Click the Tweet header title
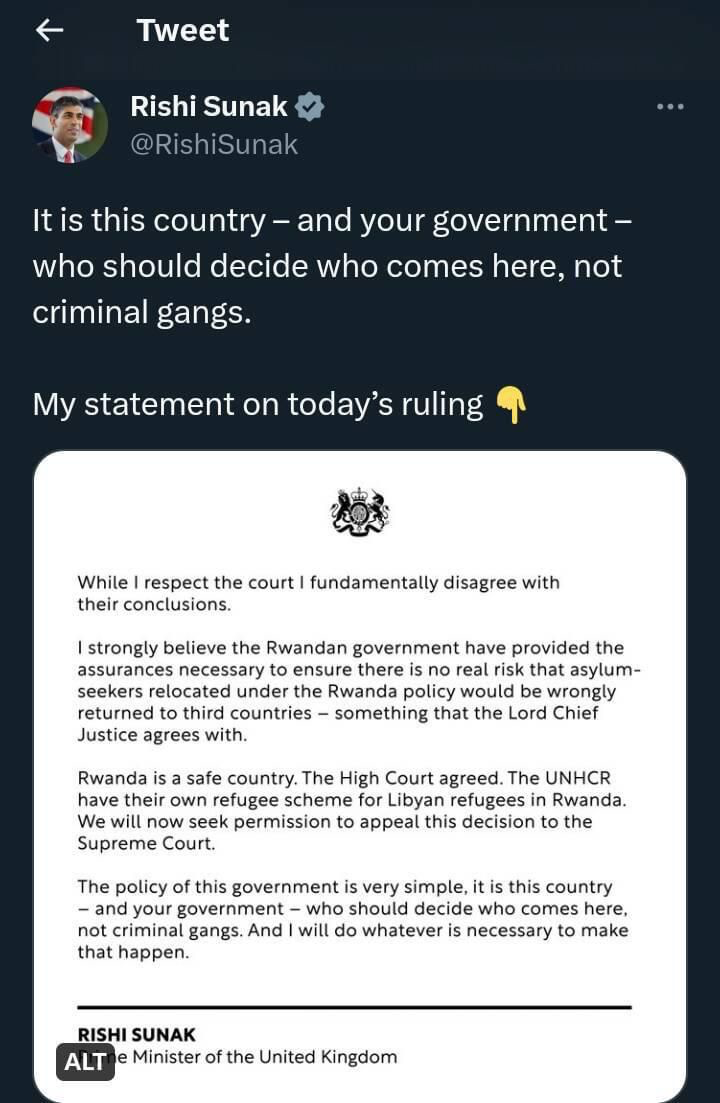The image size is (720, 1103). tap(183, 30)
